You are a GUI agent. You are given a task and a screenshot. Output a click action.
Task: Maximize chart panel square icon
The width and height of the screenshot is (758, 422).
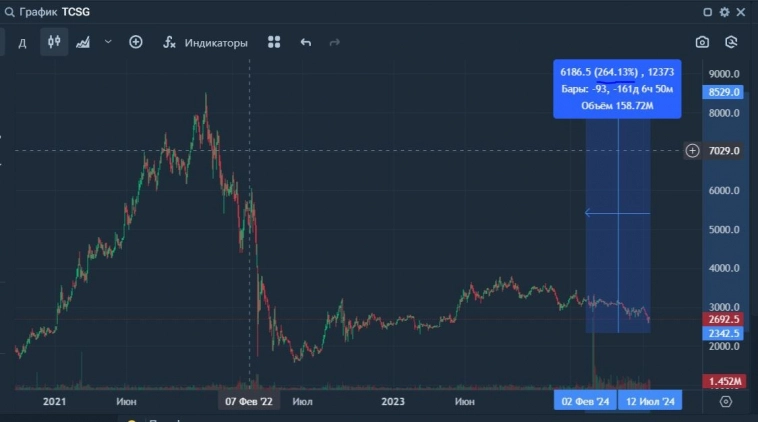click(x=707, y=12)
